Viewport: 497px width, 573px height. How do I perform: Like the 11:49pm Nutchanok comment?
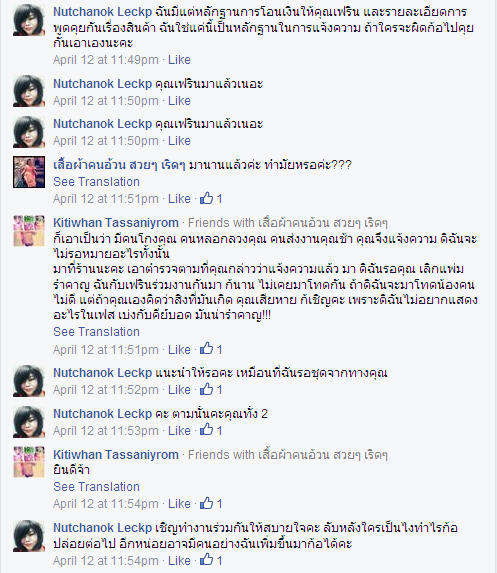tap(179, 60)
